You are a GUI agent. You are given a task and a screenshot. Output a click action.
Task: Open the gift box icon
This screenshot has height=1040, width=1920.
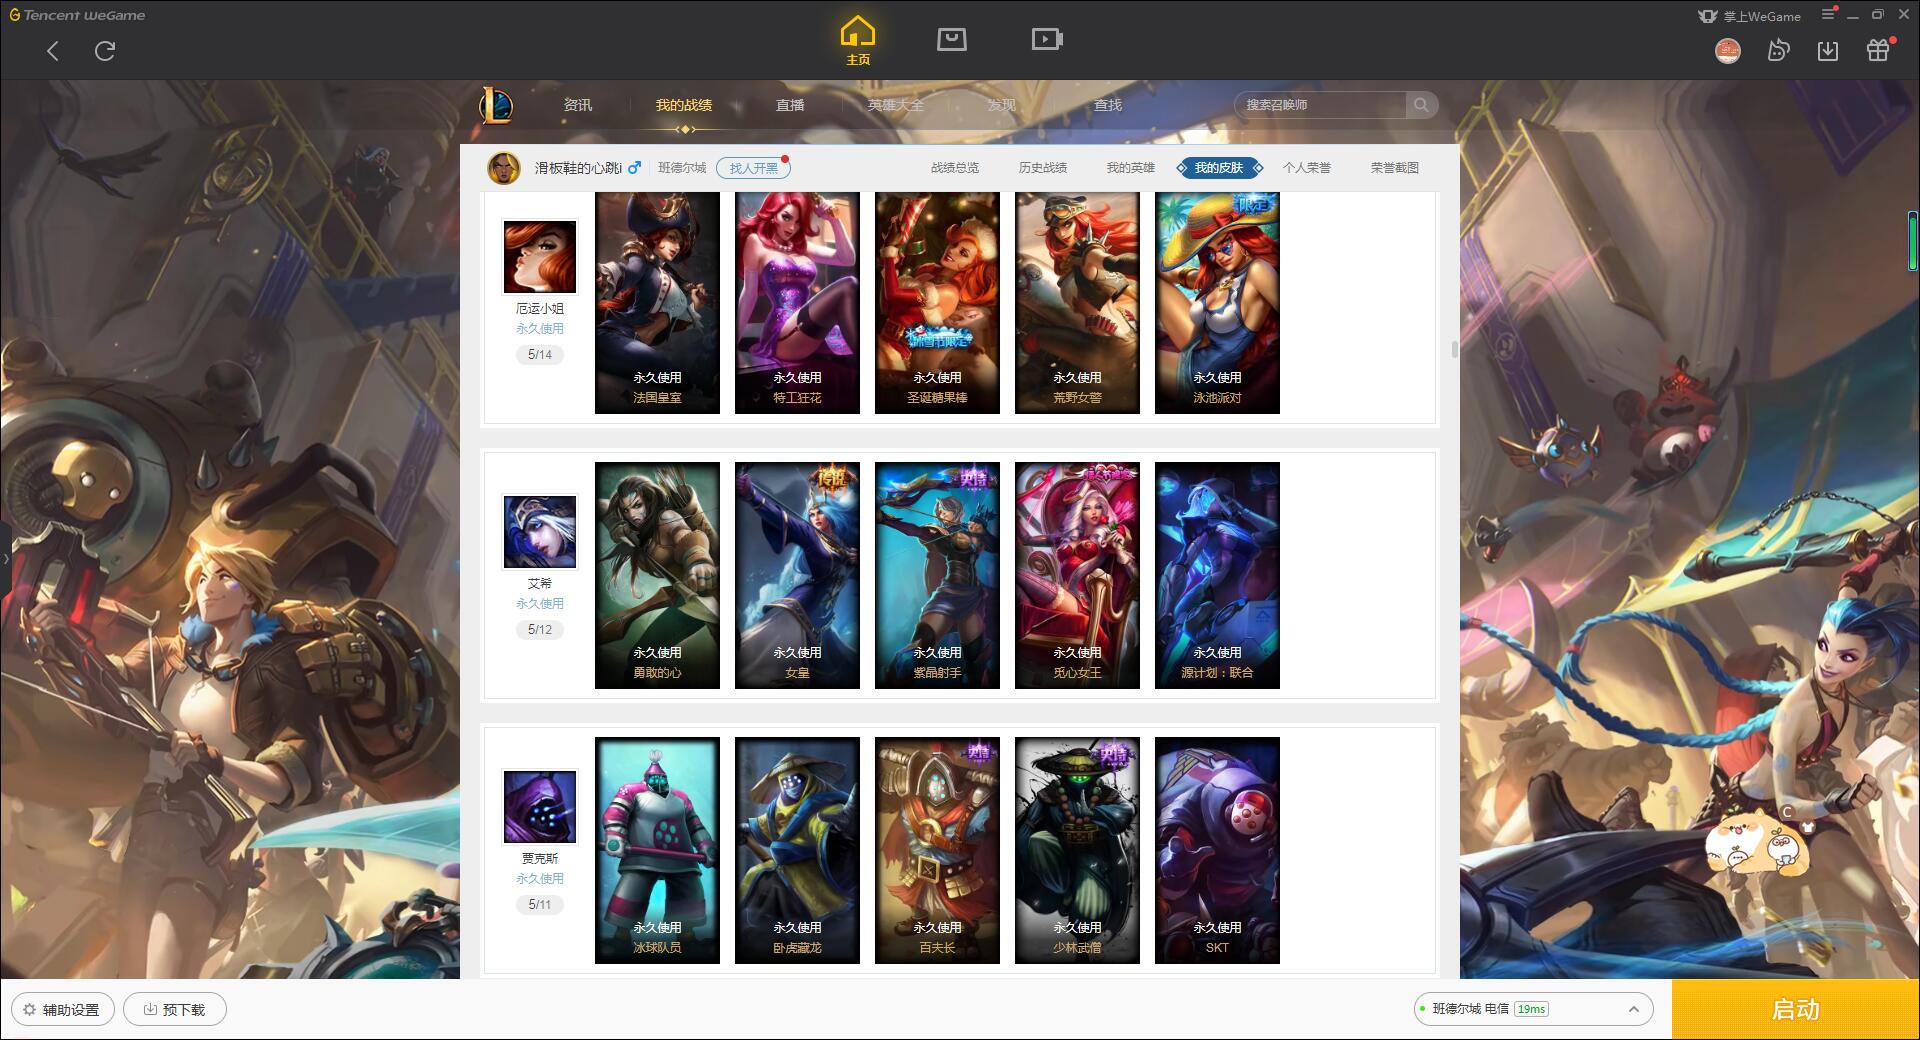1878,50
